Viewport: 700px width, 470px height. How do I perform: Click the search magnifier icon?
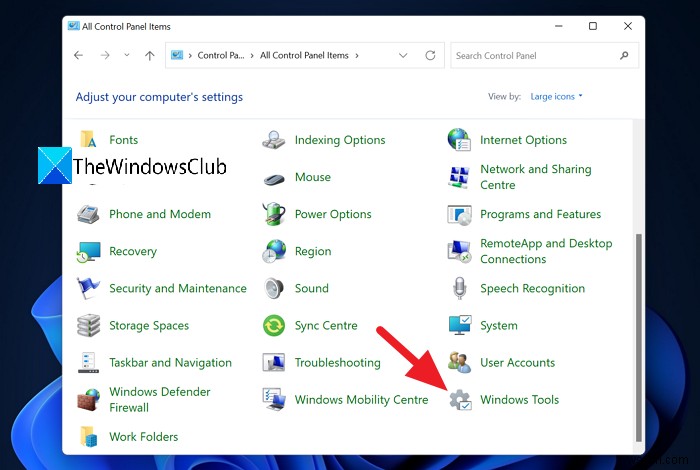coord(624,55)
